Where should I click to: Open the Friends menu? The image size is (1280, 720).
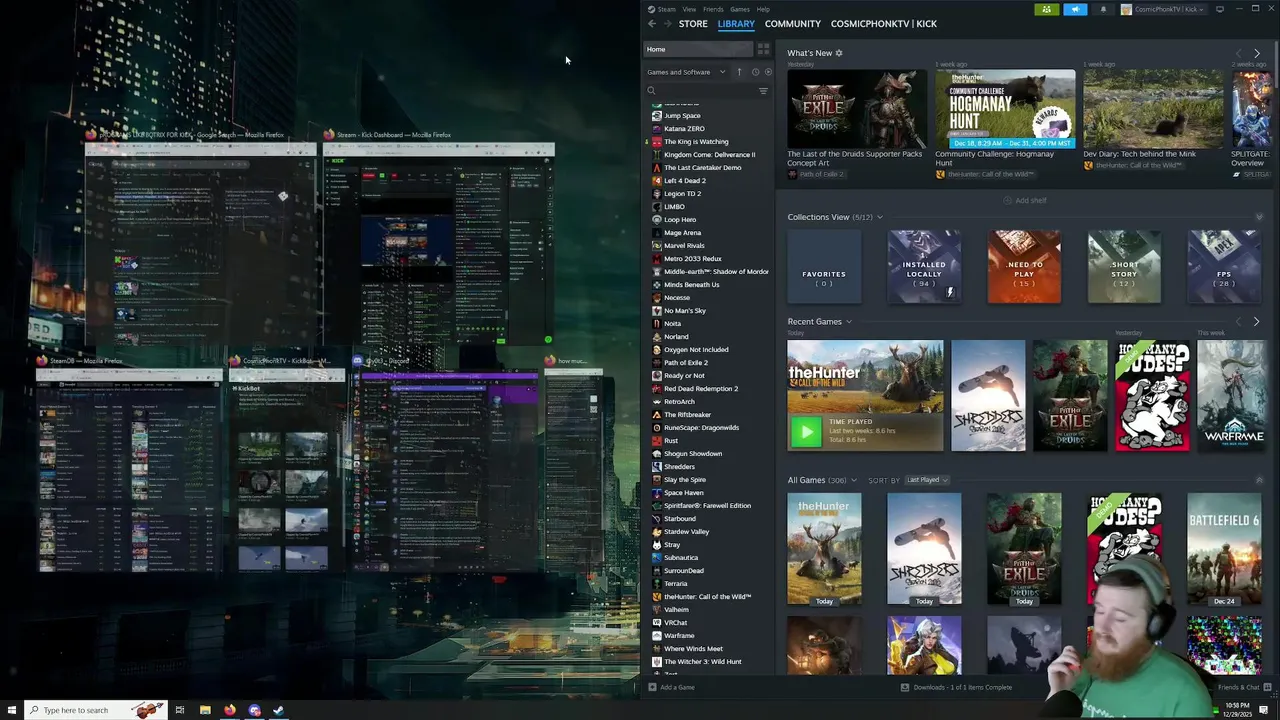point(713,9)
